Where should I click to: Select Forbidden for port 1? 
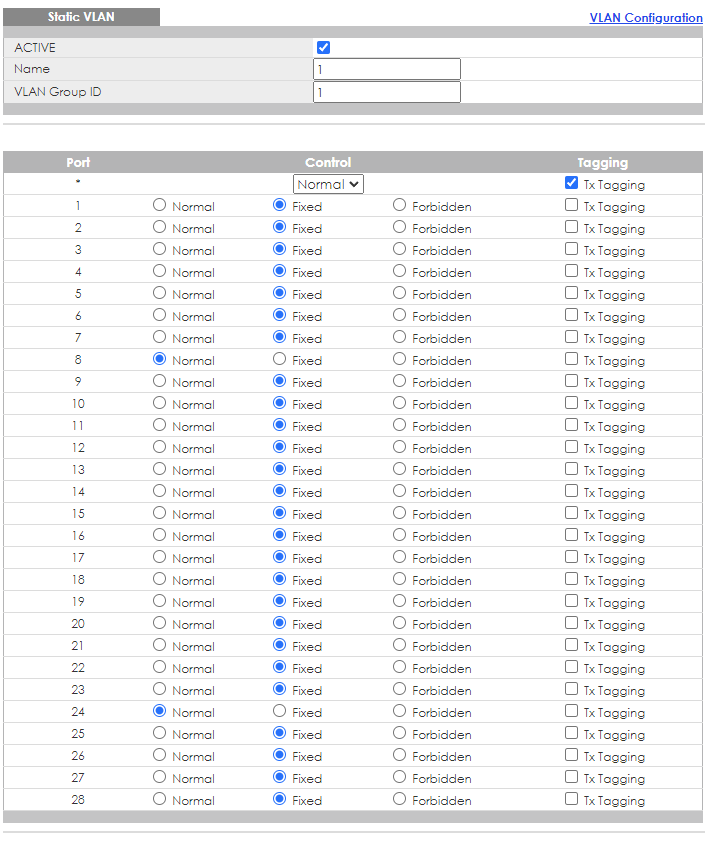tap(399, 205)
